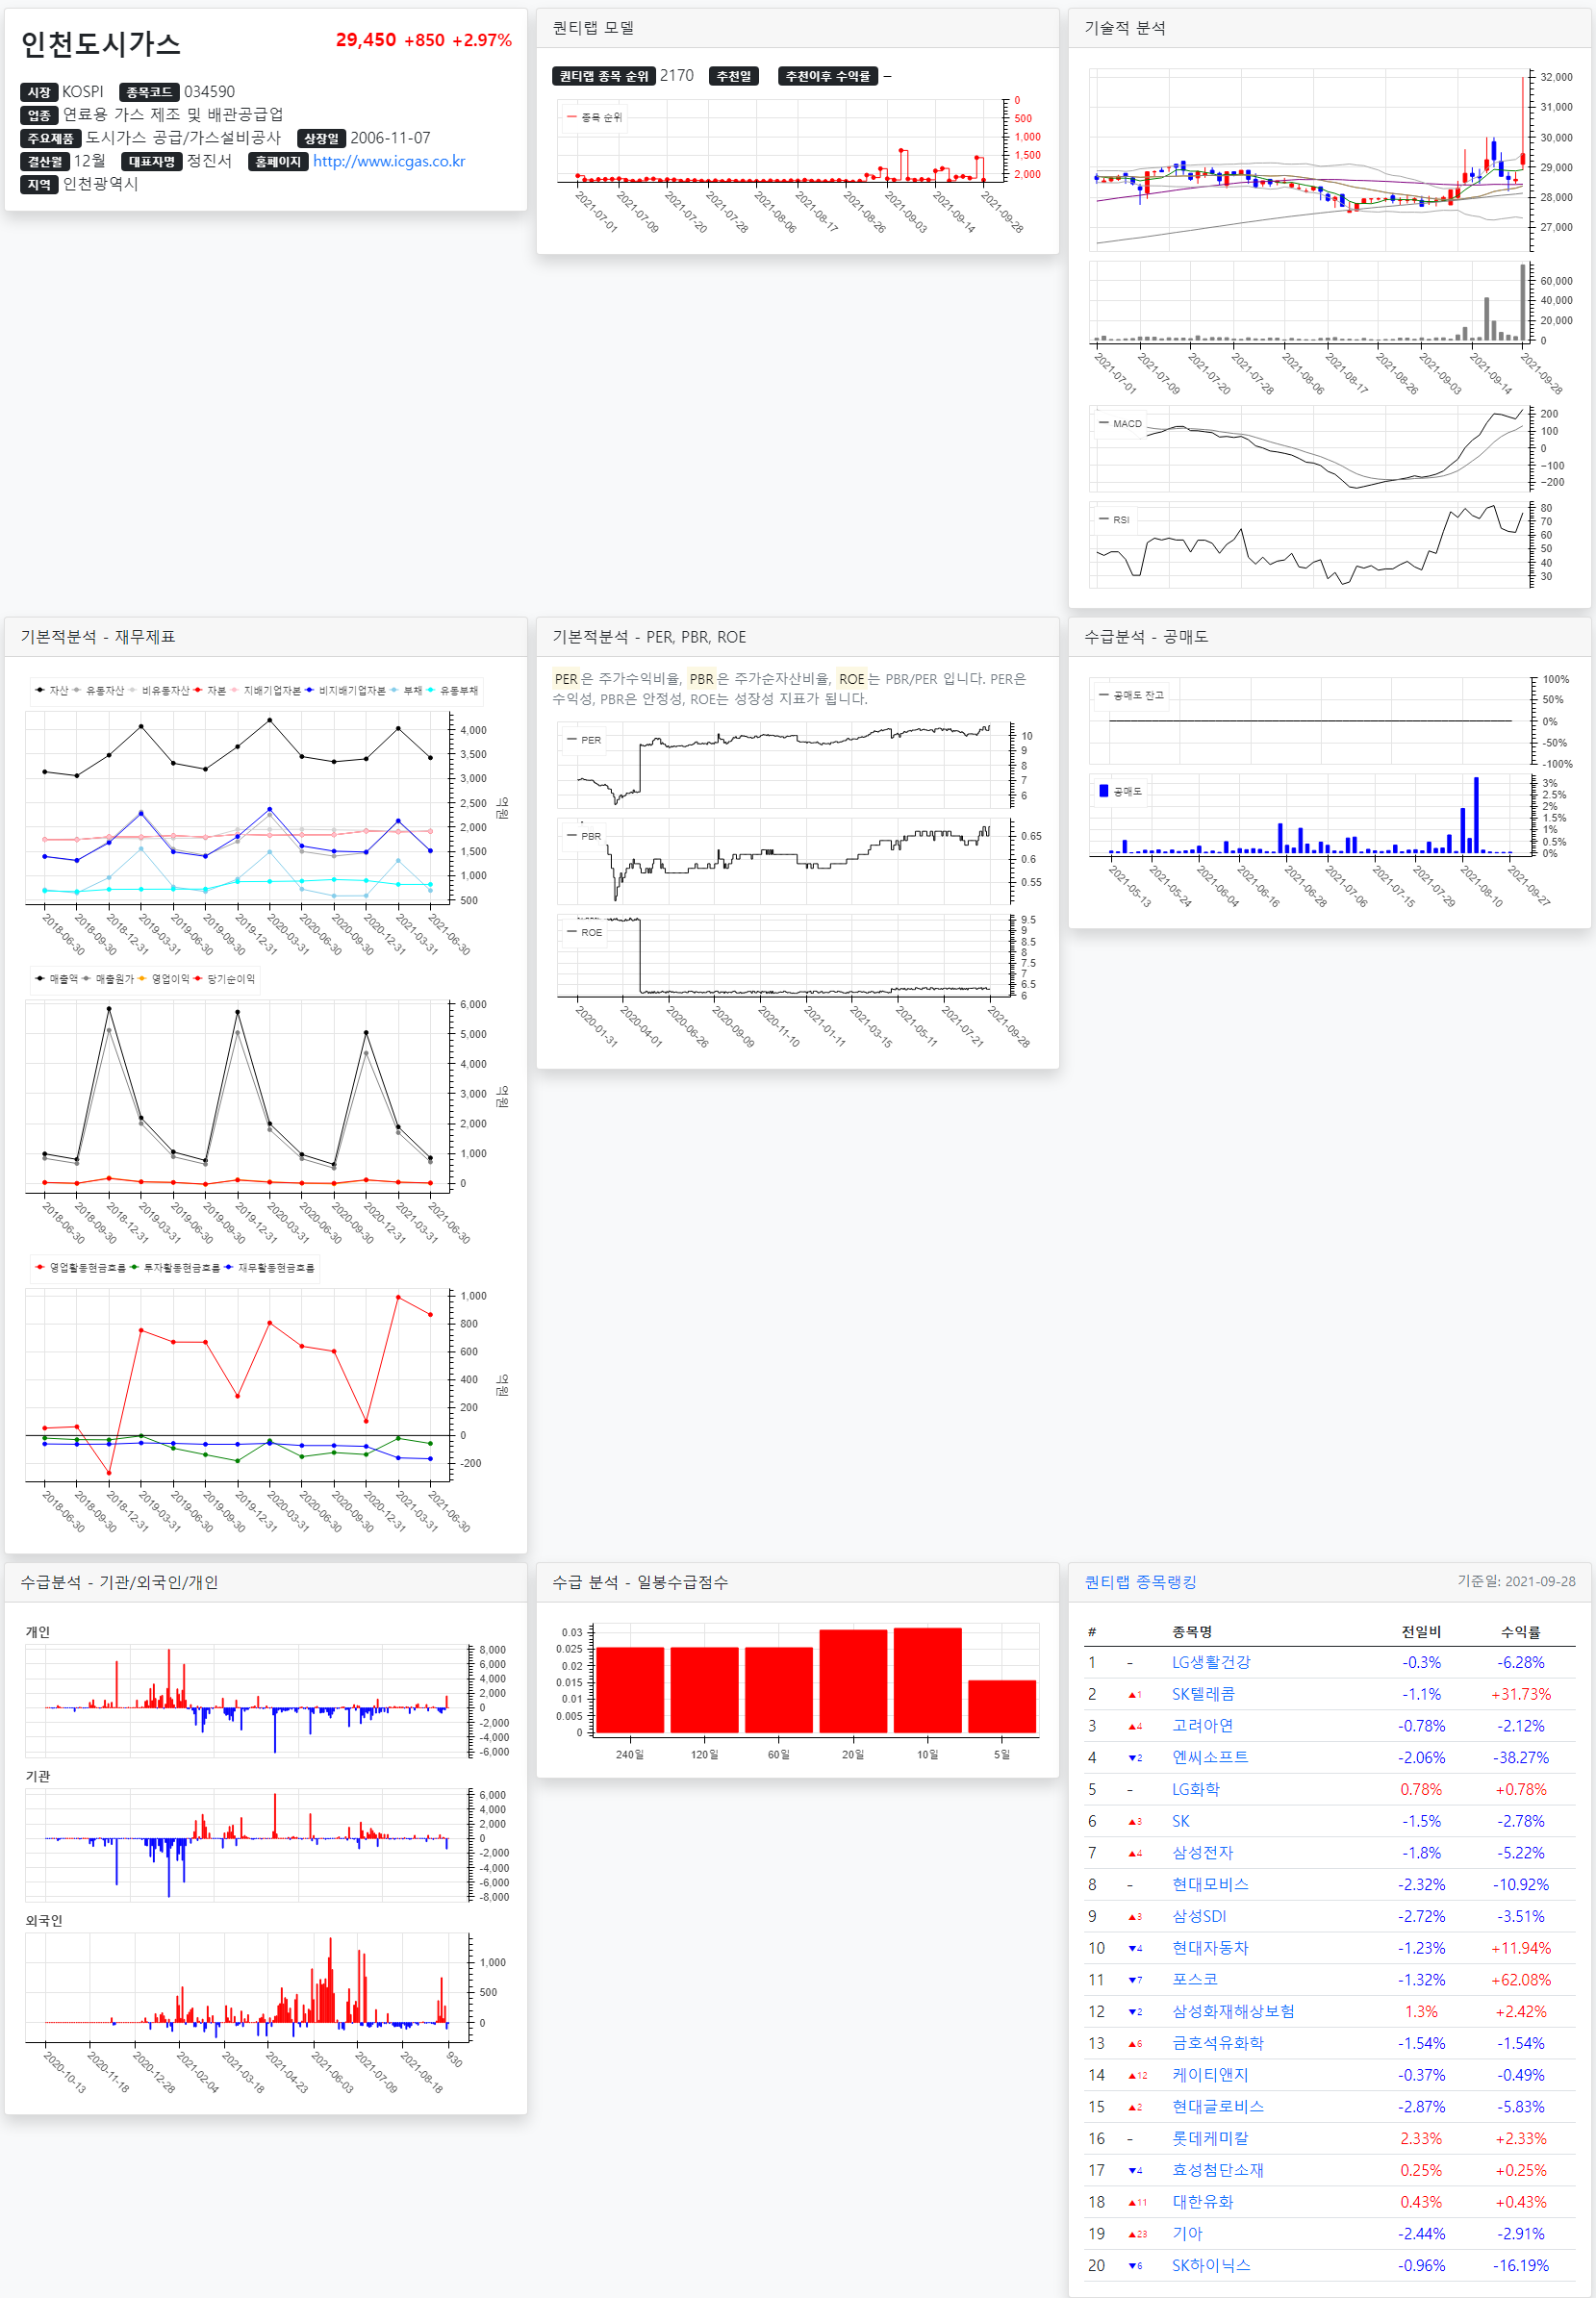Click the RSI legend line marker
This screenshot has width=1596, height=2298.
1104,519
